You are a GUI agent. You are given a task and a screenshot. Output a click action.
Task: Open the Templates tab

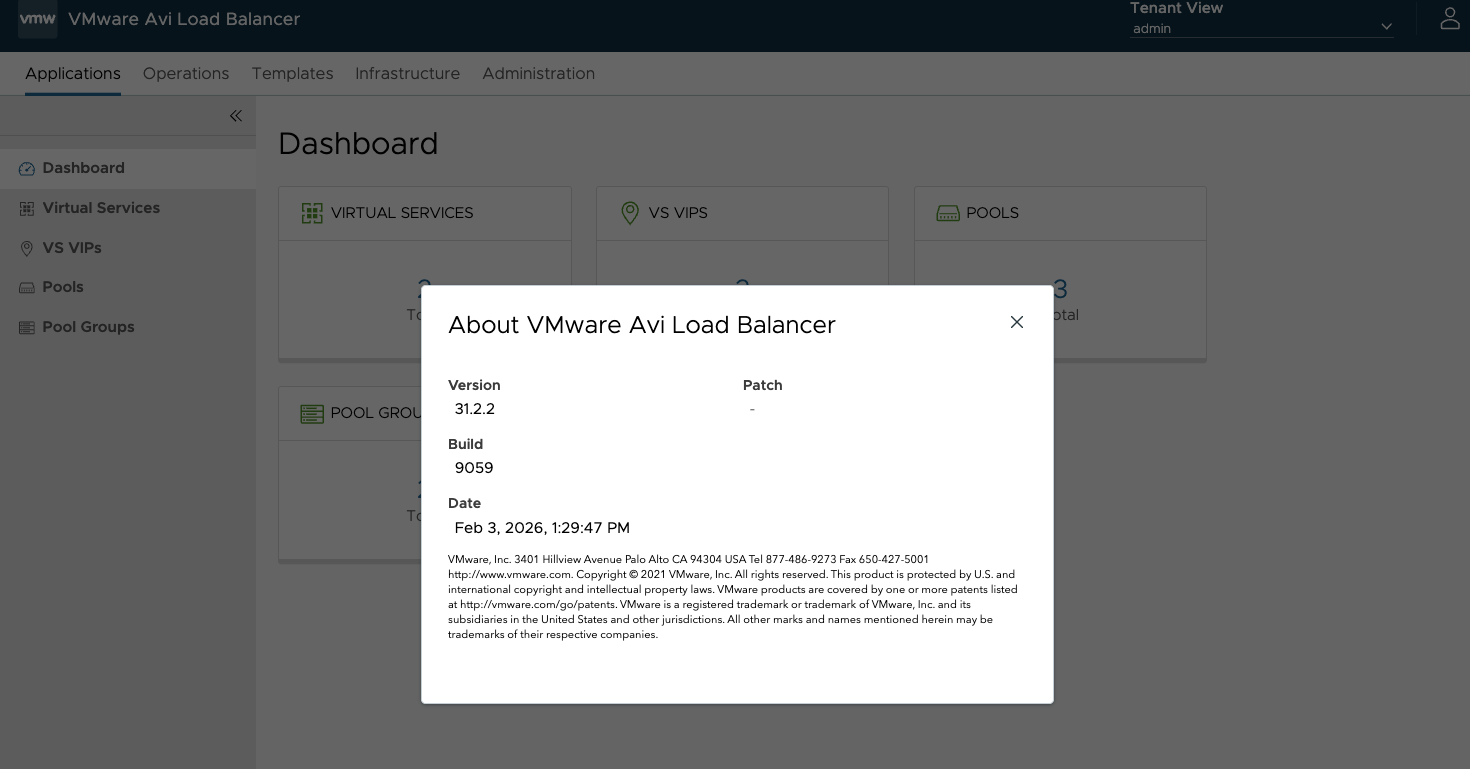pos(292,73)
